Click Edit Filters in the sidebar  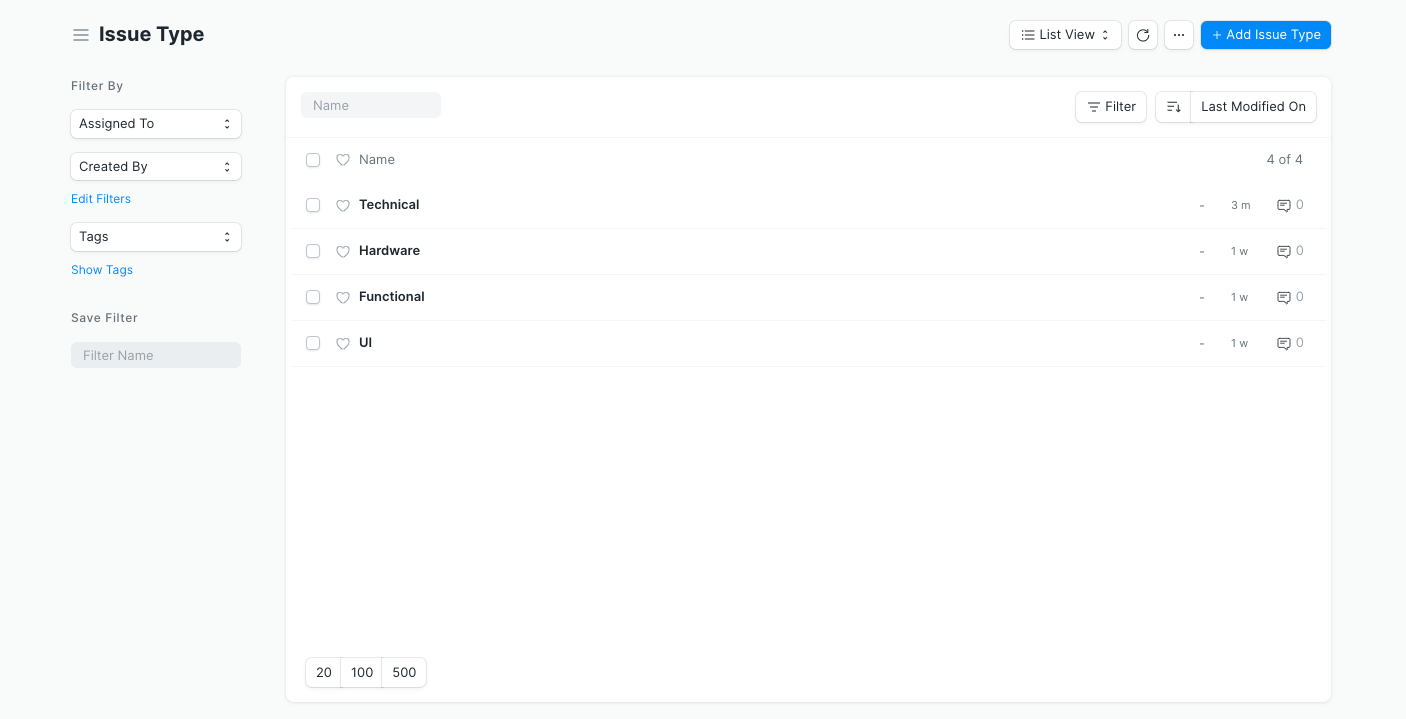pos(100,198)
